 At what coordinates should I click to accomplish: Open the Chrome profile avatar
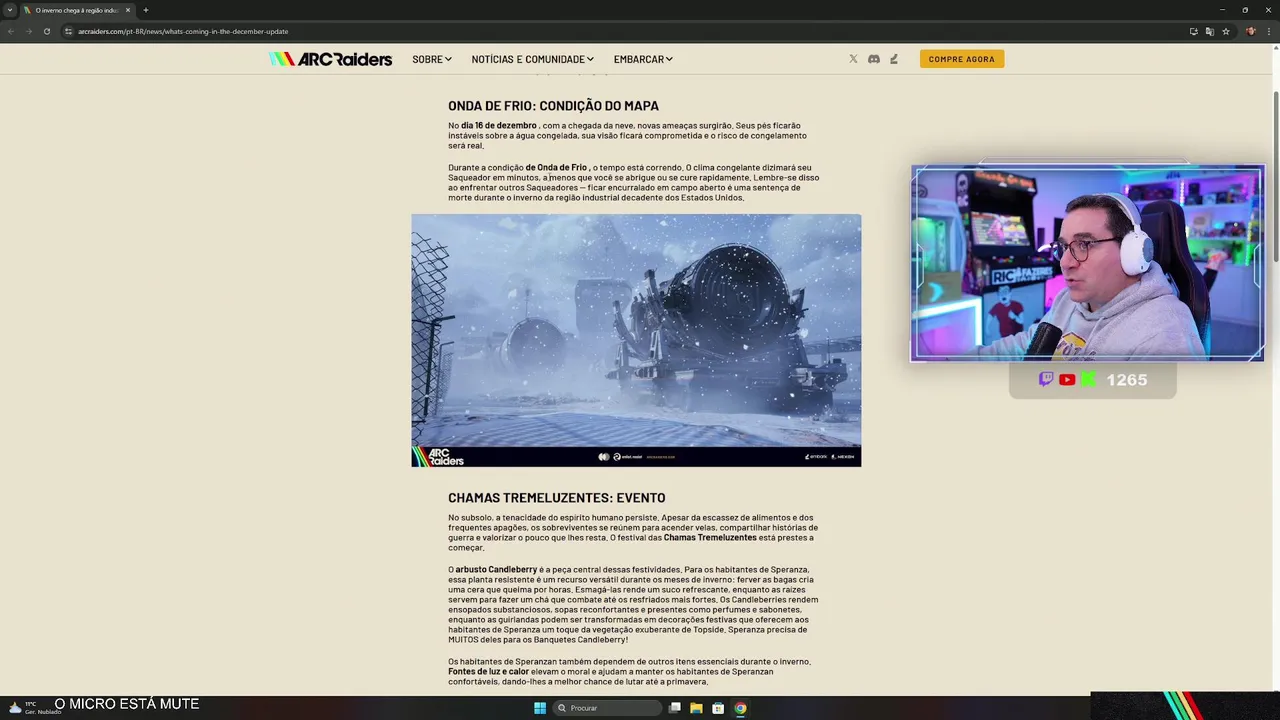(1251, 31)
